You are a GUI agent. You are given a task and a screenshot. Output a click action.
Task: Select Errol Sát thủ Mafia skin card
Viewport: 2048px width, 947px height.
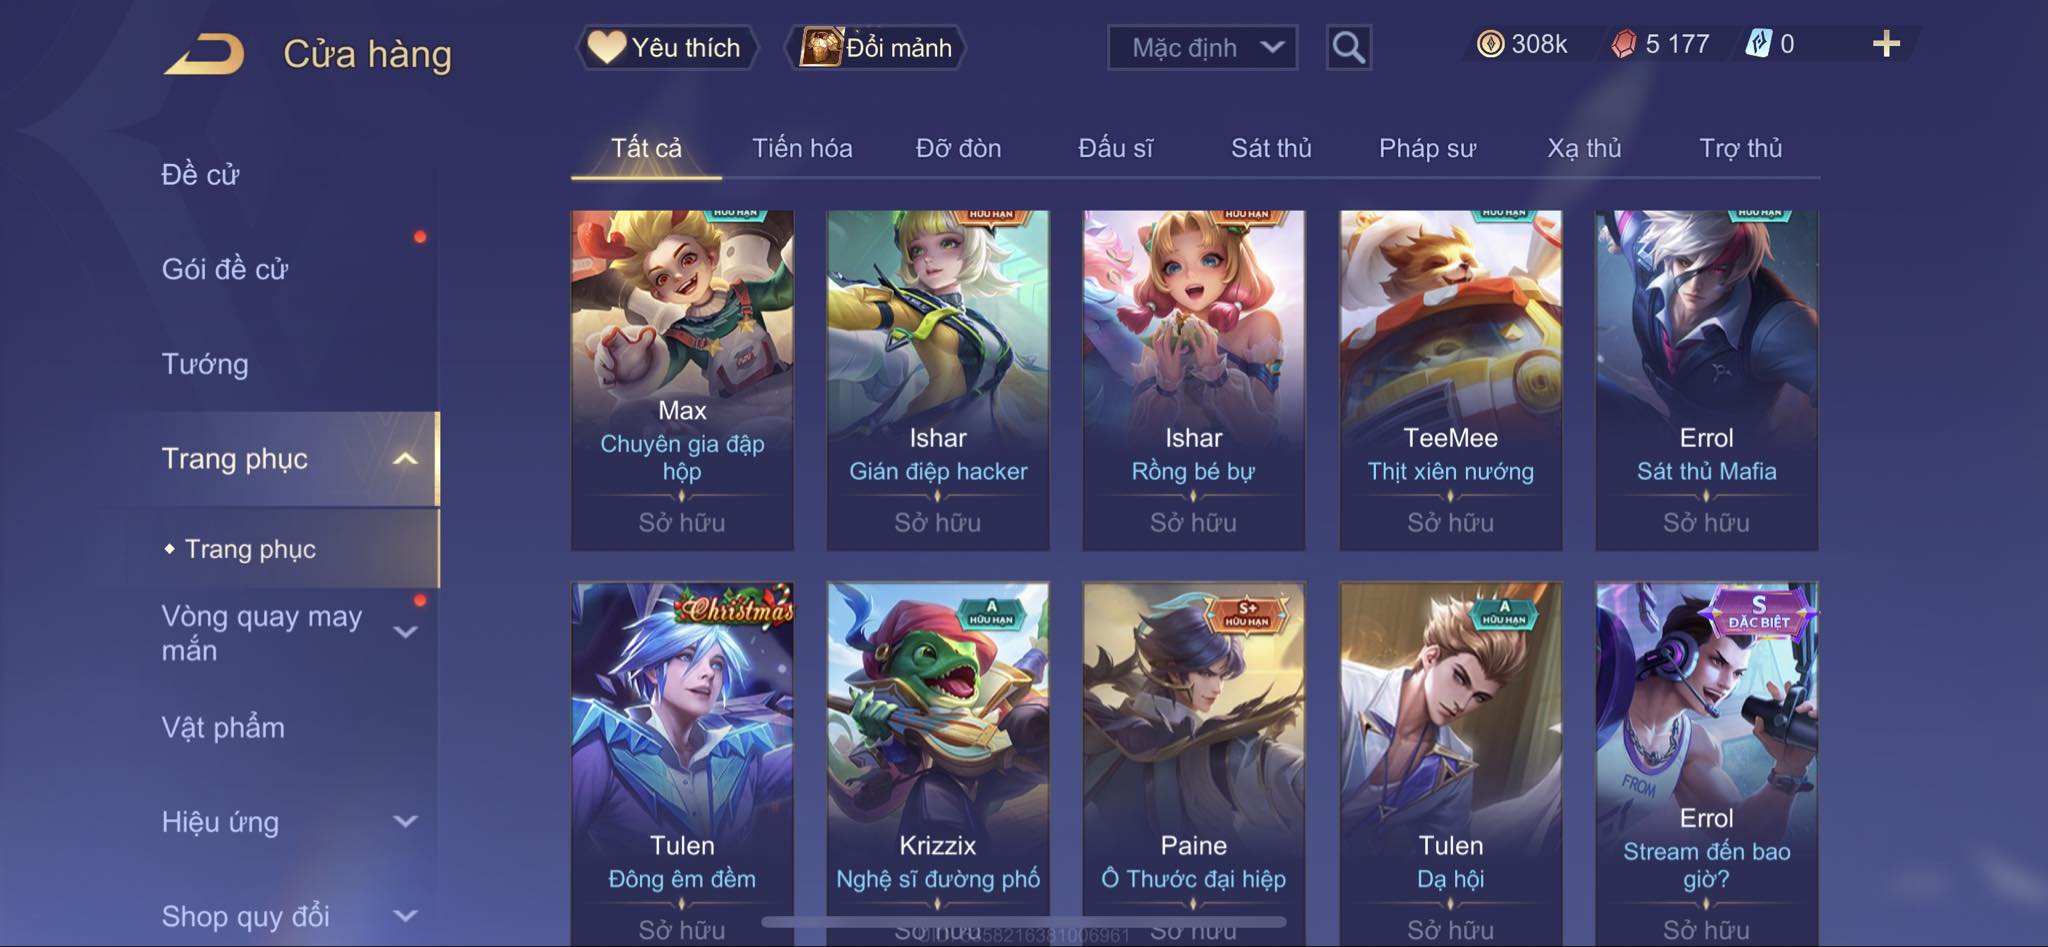[x=1706, y=380]
